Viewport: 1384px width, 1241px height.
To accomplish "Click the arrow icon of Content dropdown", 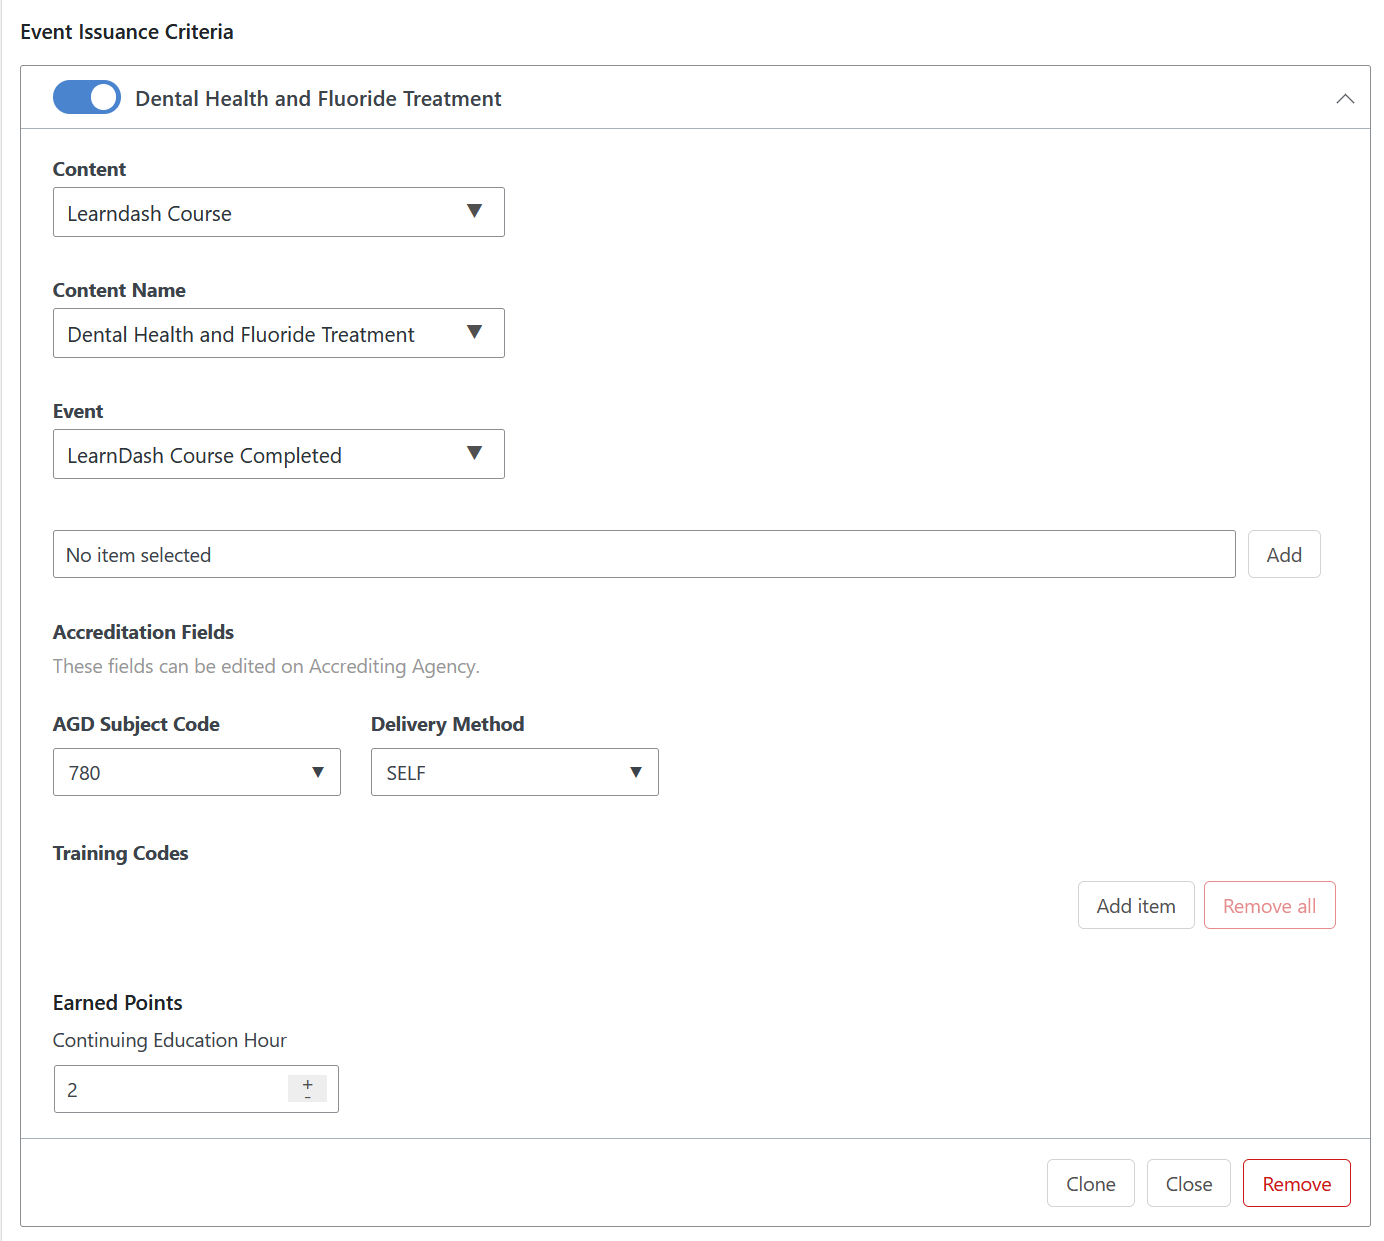I will (x=474, y=212).
